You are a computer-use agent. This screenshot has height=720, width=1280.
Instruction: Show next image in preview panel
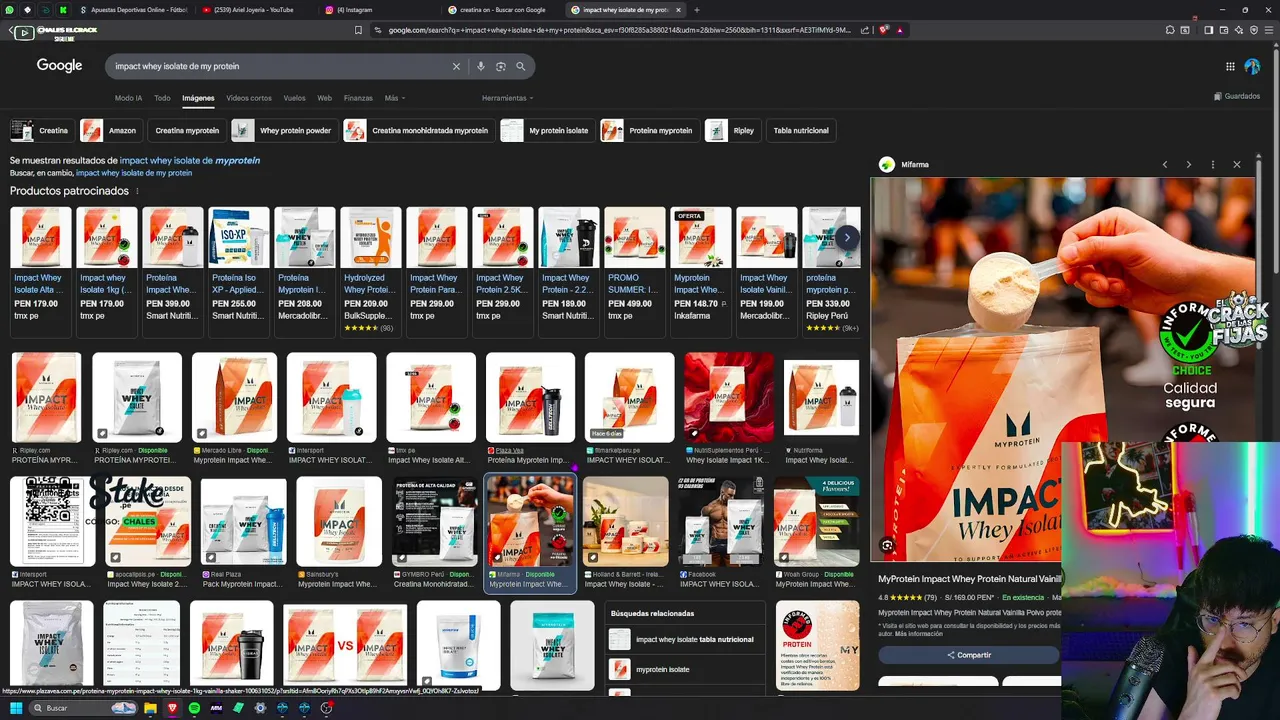point(1188,164)
